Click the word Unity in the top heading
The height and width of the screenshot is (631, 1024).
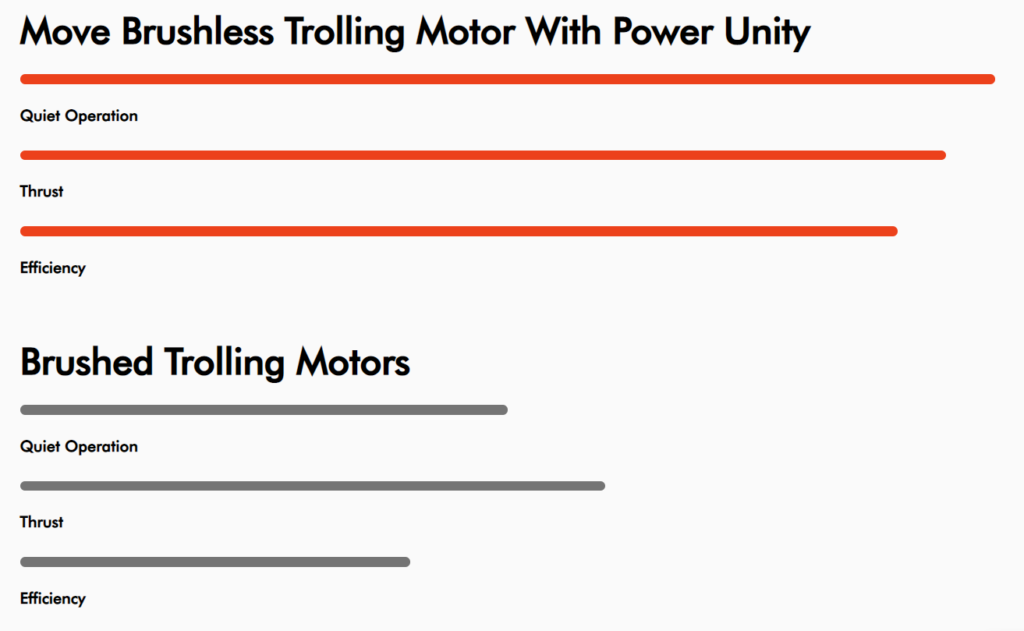coord(767,31)
